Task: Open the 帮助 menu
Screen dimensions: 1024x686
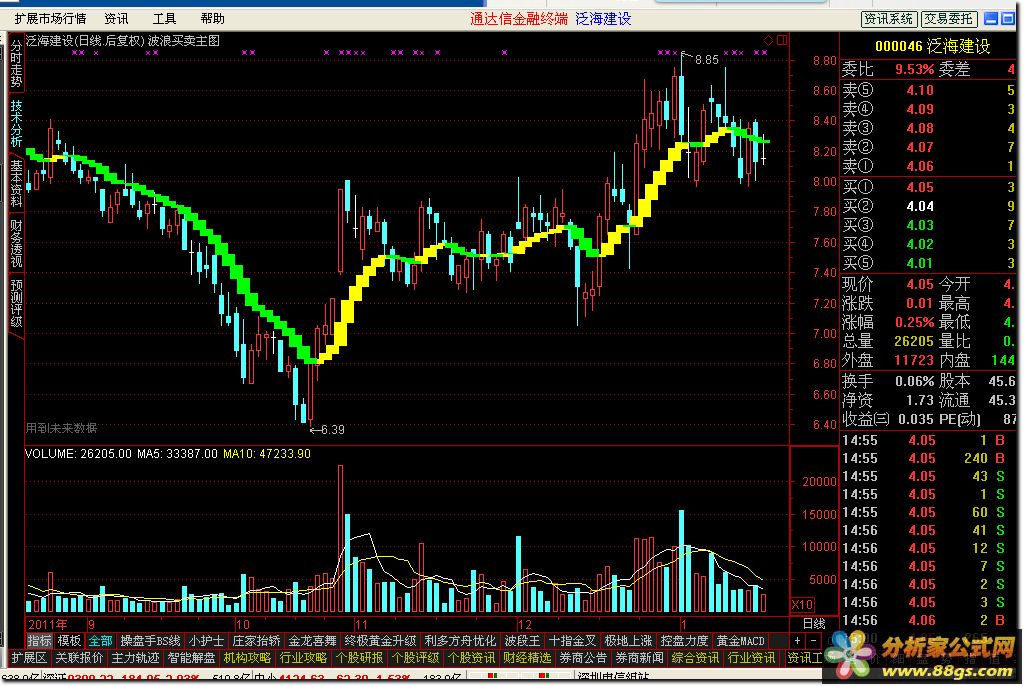Action: coord(212,19)
